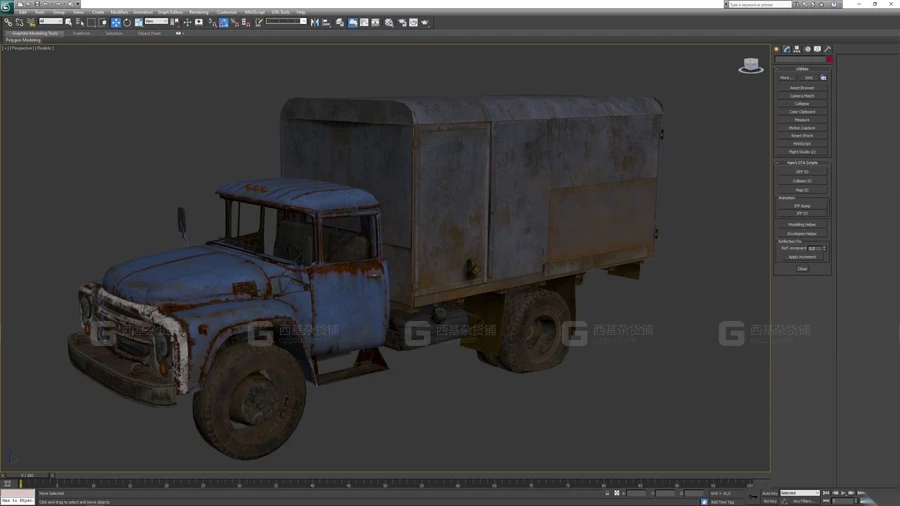Image resolution: width=900 pixels, height=506 pixels.
Task: Collapse the Kam's GTA Scripts rollout
Action: click(x=802, y=163)
